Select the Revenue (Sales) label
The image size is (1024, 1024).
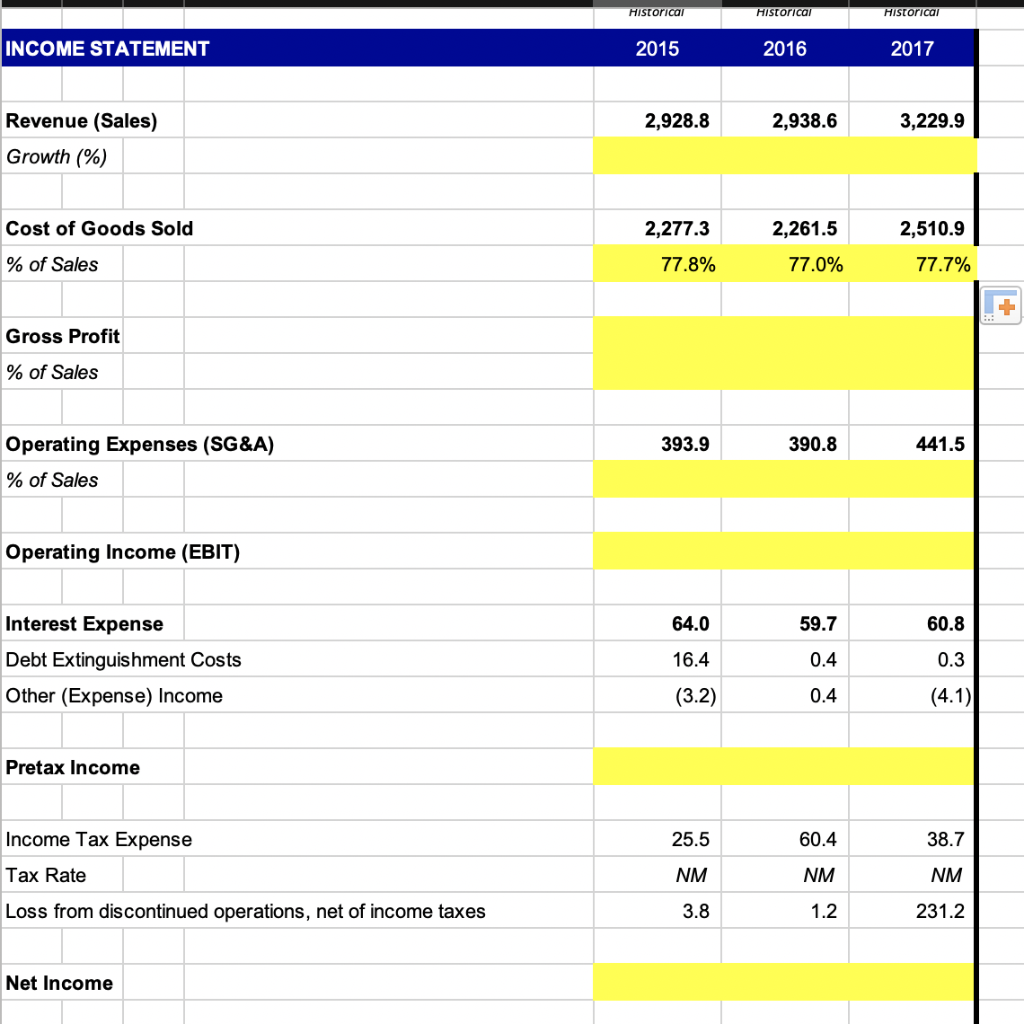click(x=82, y=121)
